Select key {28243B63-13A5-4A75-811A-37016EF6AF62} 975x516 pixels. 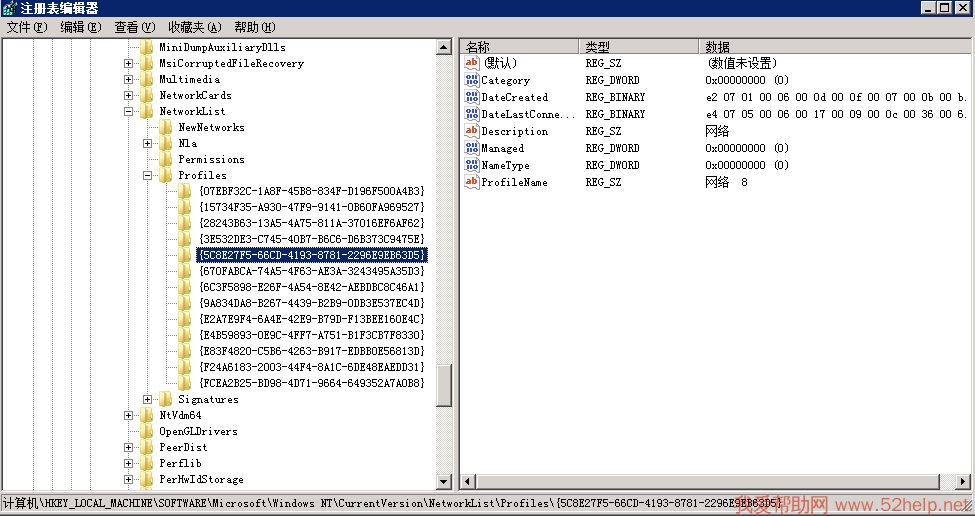312,223
